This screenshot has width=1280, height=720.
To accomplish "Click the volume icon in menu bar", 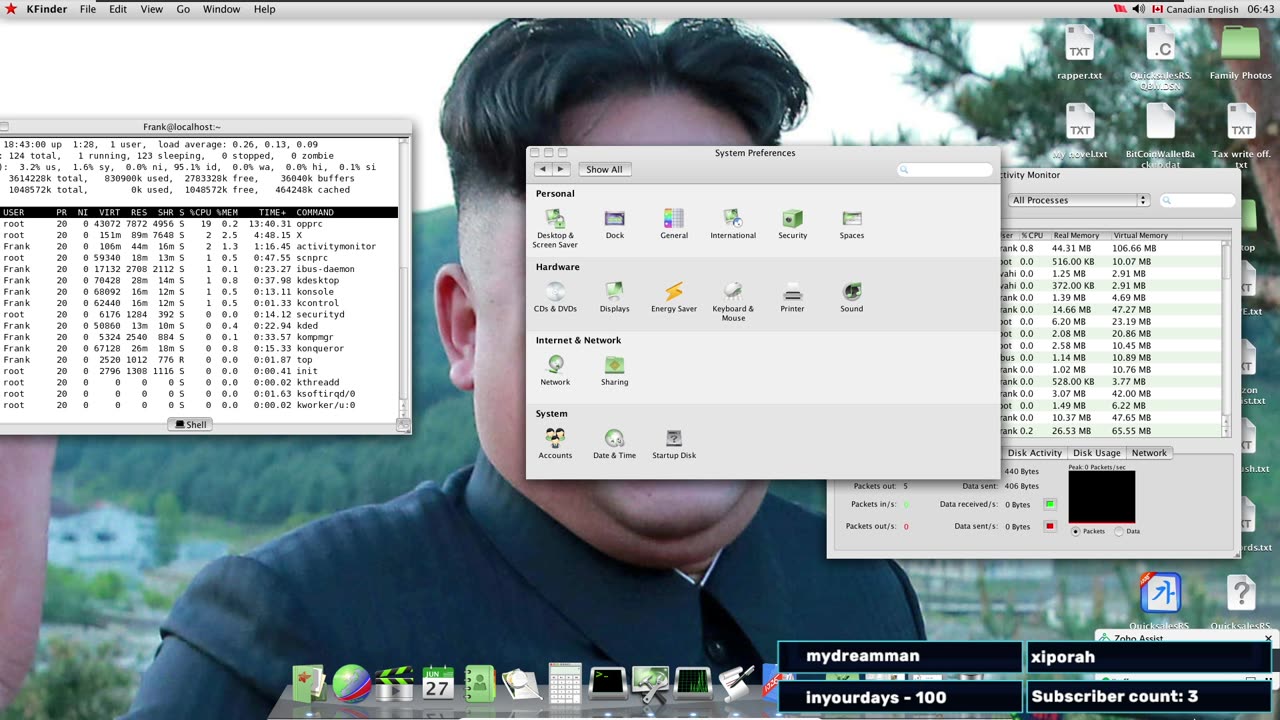I will pos(1138,9).
